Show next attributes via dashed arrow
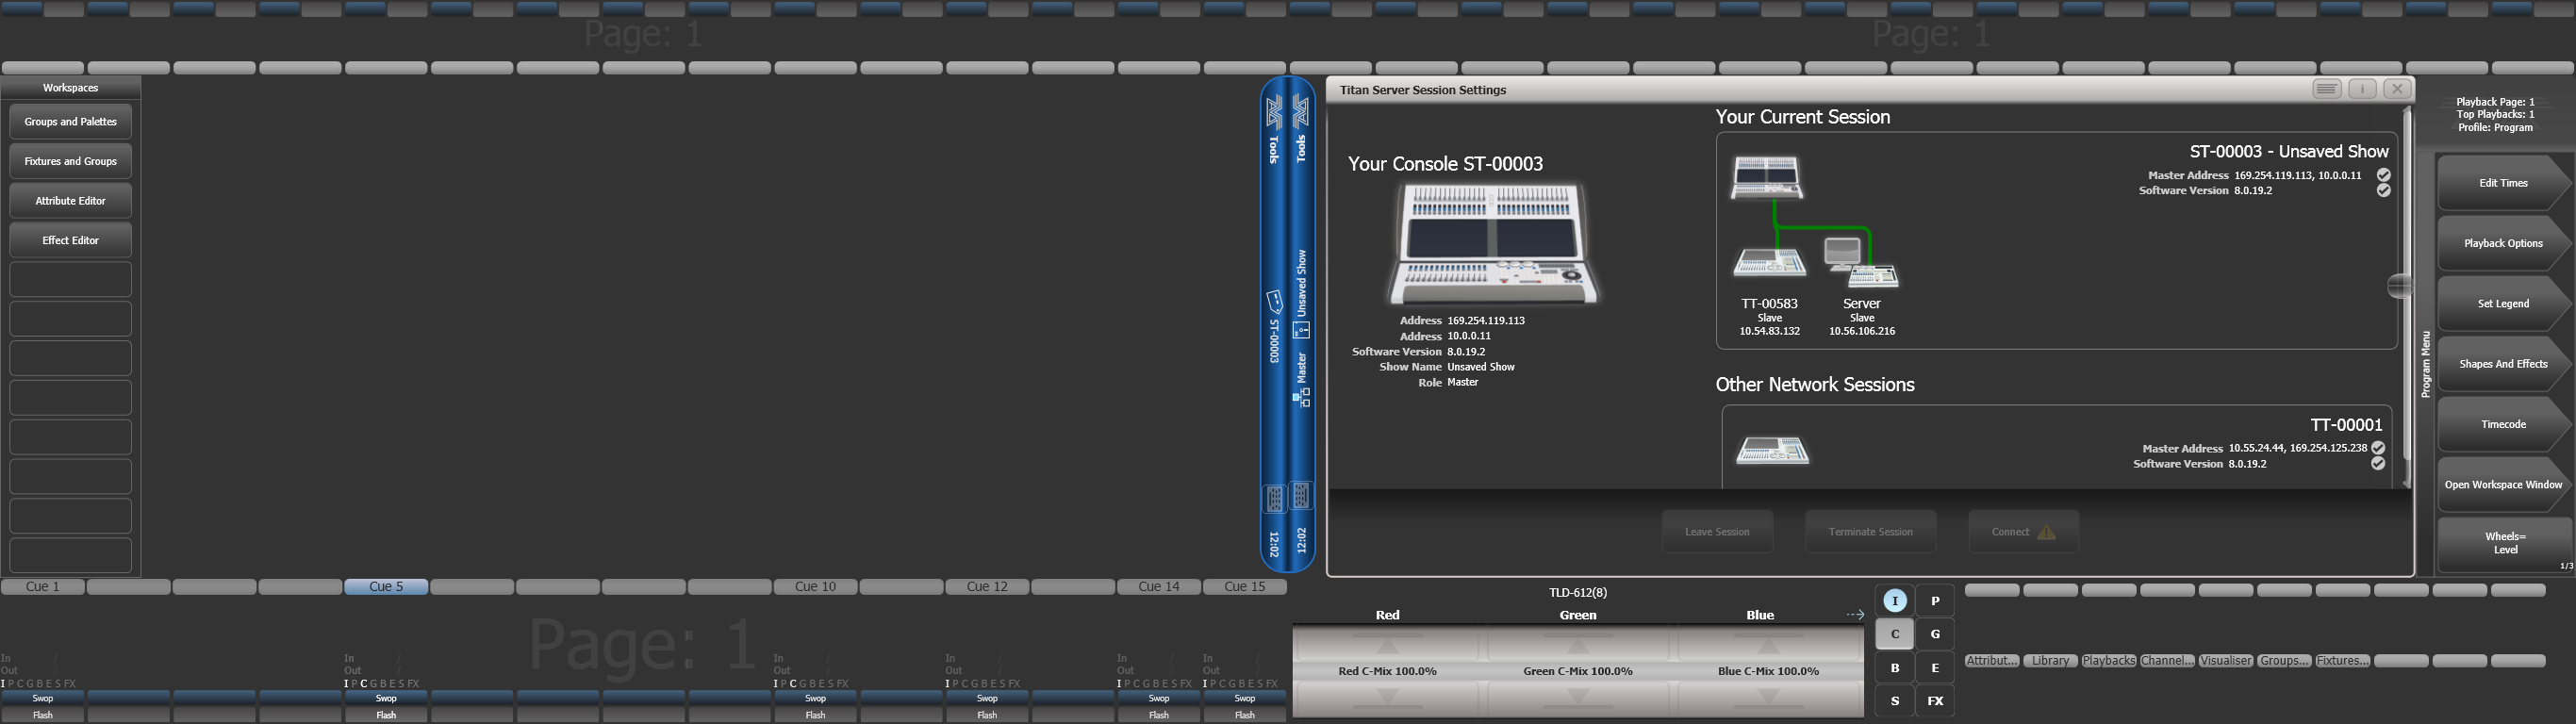Screen dimensions: 2576x724 [1855, 615]
